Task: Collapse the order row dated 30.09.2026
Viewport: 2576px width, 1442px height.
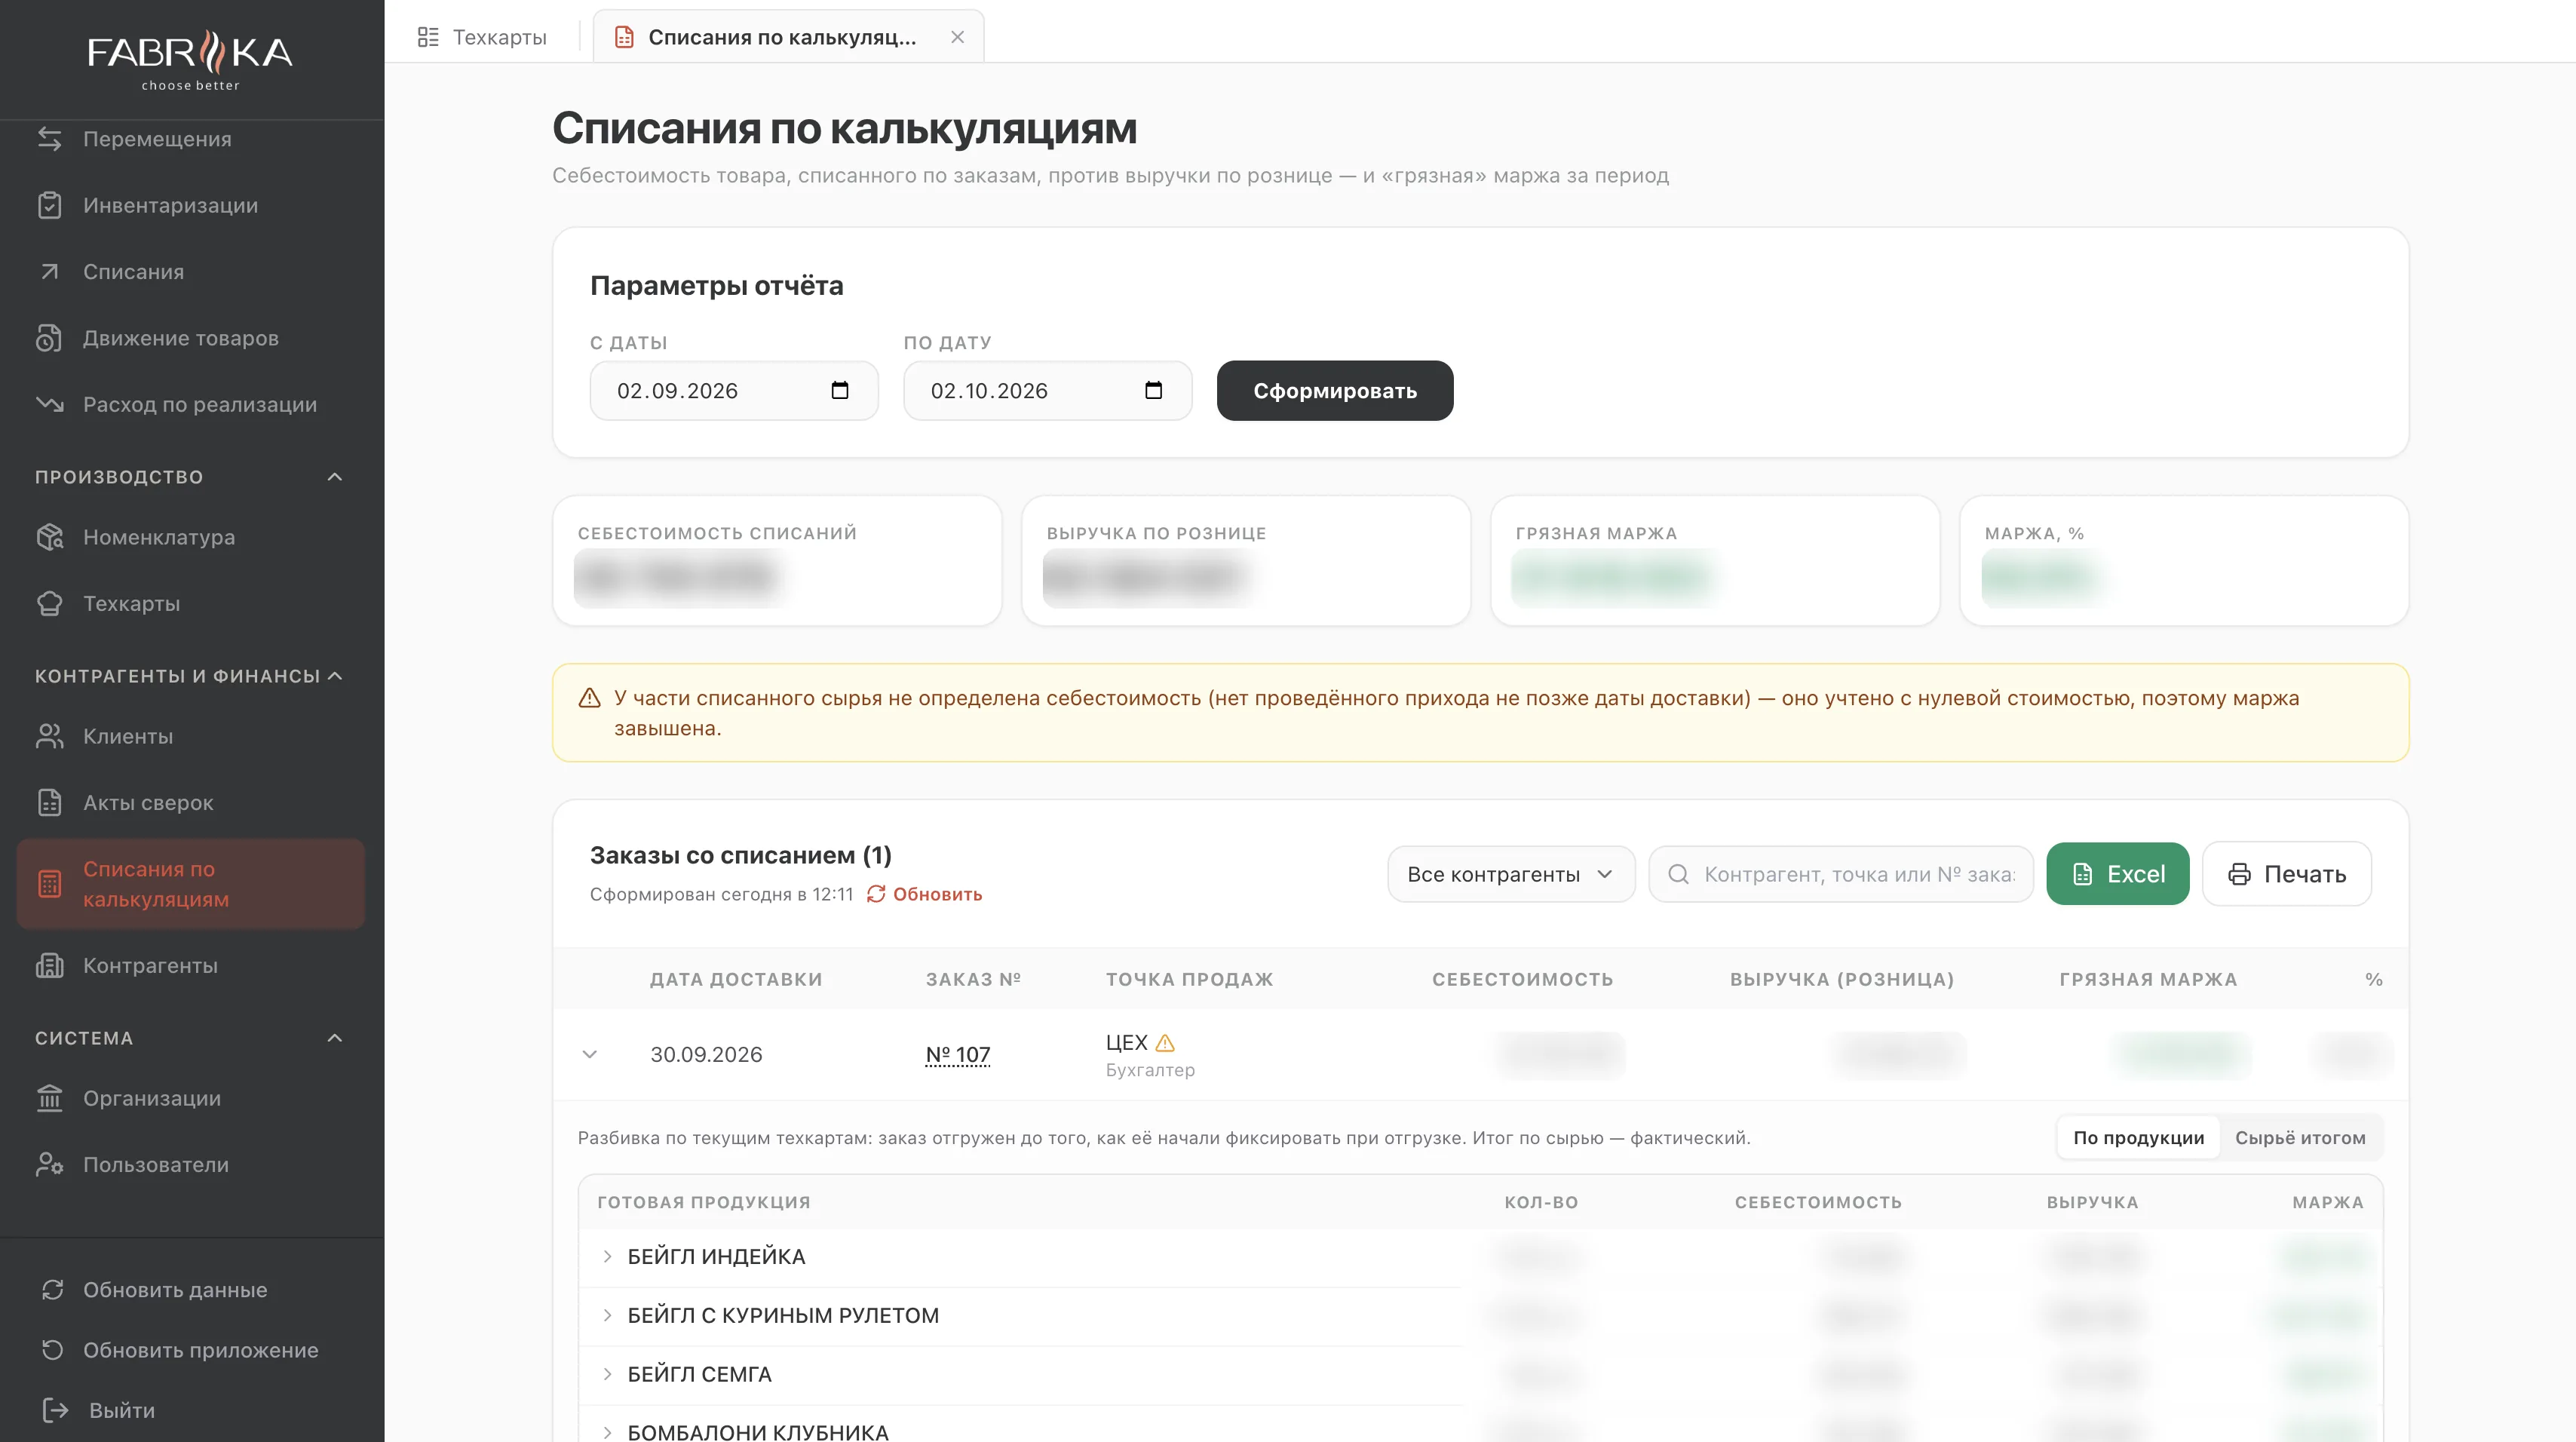Action: coord(590,1054)
